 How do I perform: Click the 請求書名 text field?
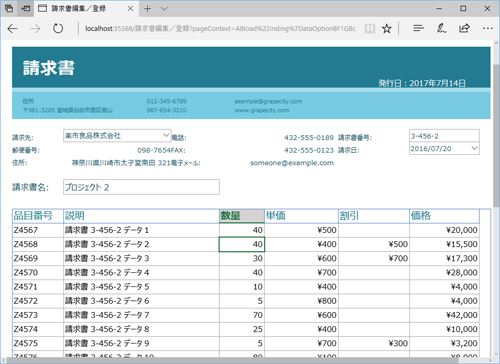(x=141, y=187)
